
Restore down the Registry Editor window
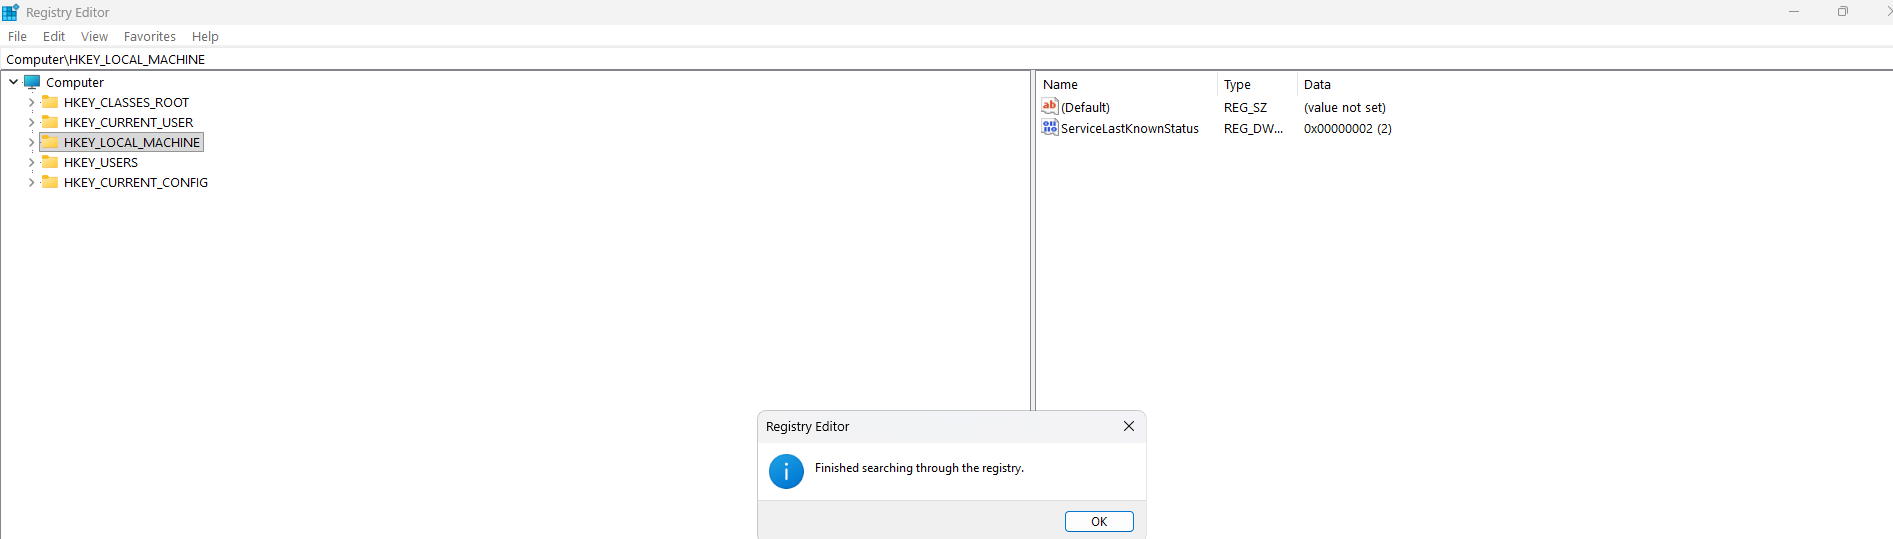[x=1842, y=12]
